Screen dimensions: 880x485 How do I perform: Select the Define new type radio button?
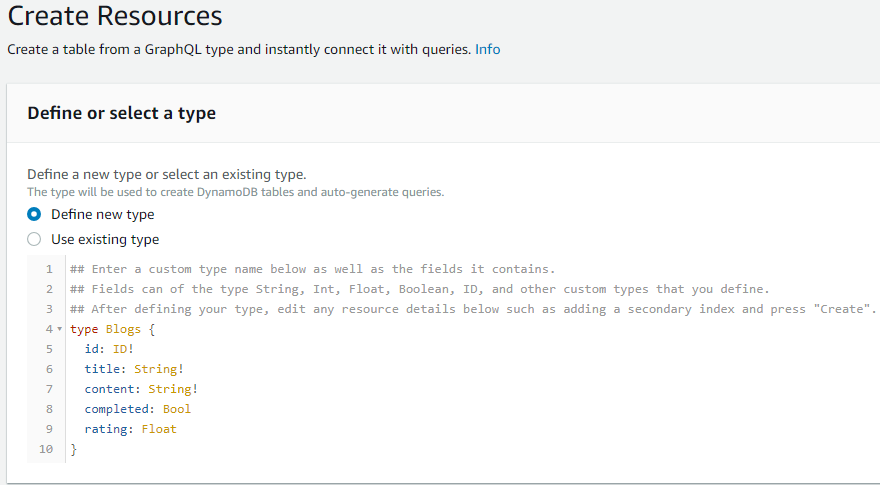coord(34,214)
